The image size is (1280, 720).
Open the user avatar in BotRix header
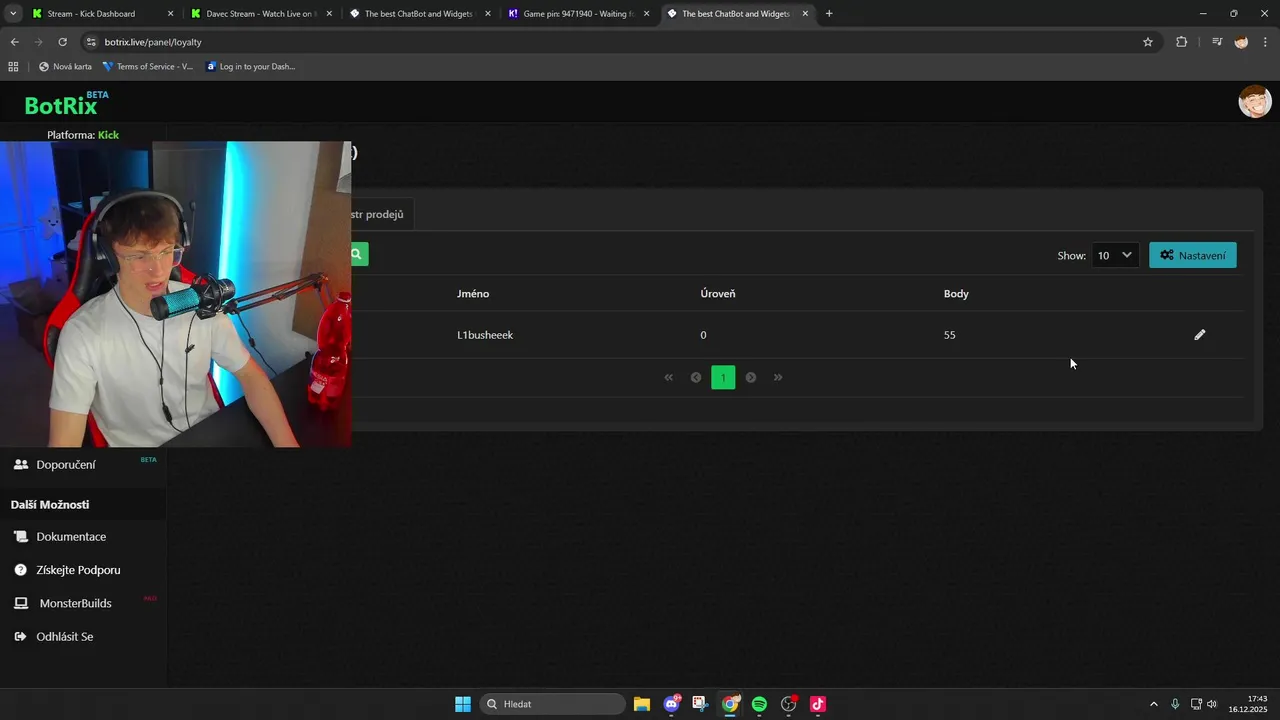[1255, 102]
